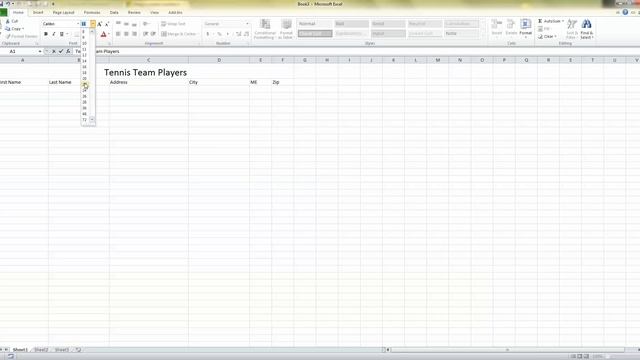Switch to the Review ribbon tab

[x=134, y=13]
